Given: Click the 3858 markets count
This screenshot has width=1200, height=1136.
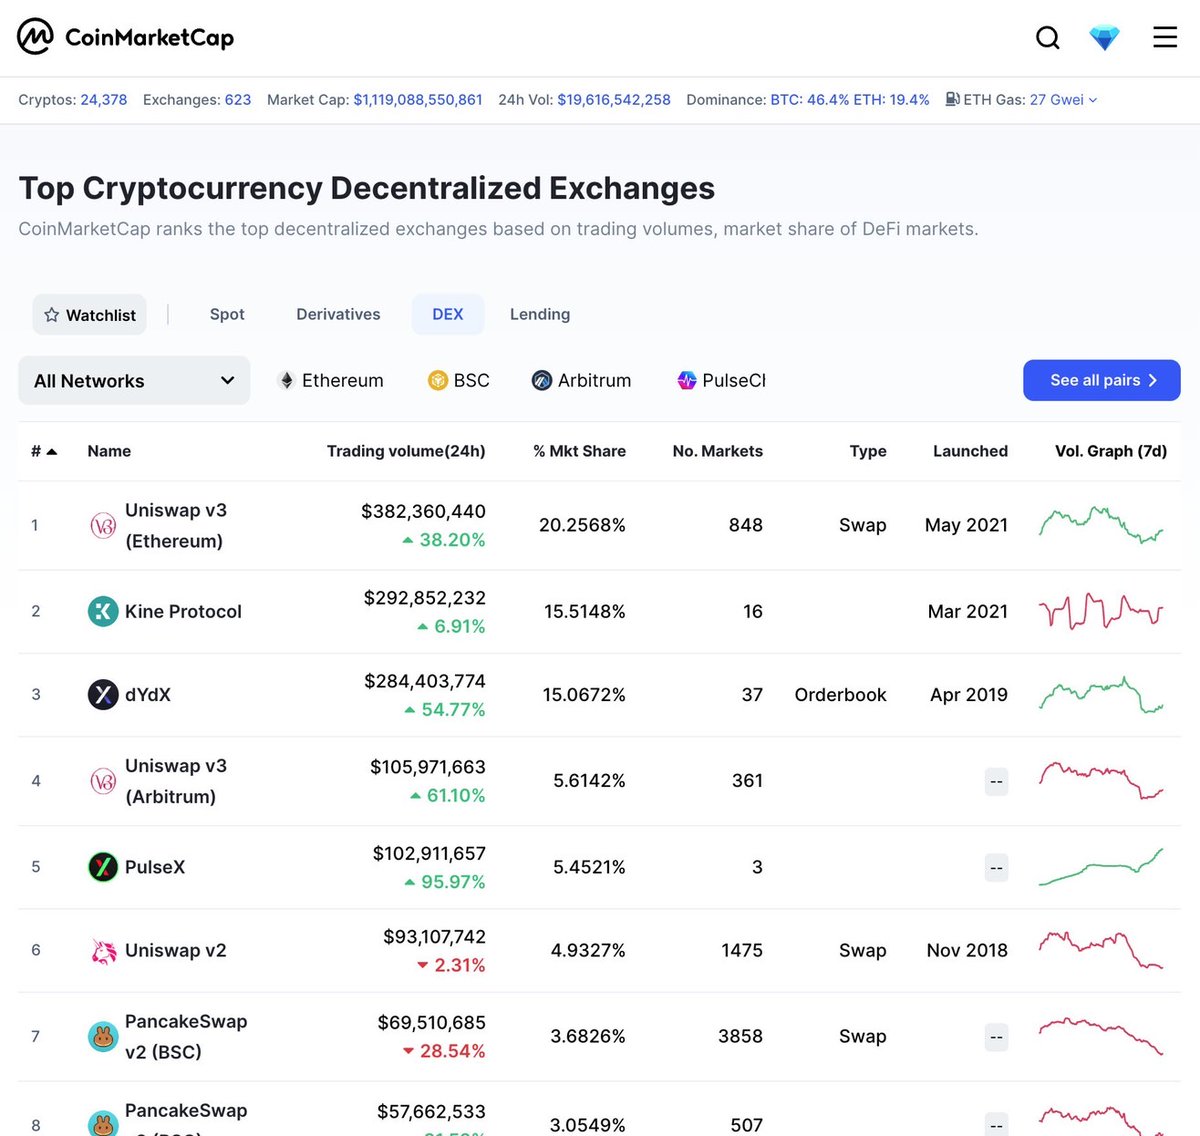Looking at the screenshot, I should click(x=740, y=1036).
